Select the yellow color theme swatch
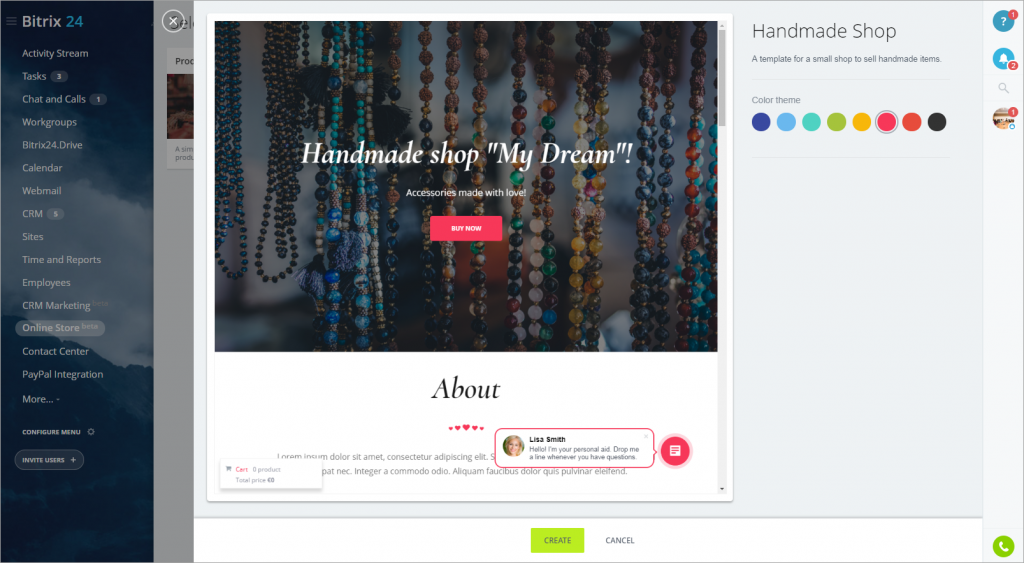Screen dimensions: 1024x563 coord(861,122)
